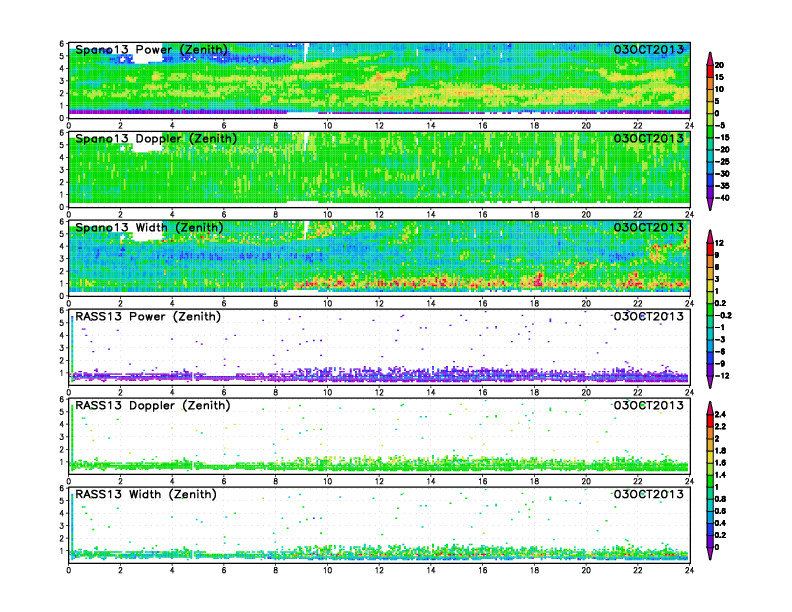Click the hour 24 tick under the RASS13 Width panel

pos(689,570)
